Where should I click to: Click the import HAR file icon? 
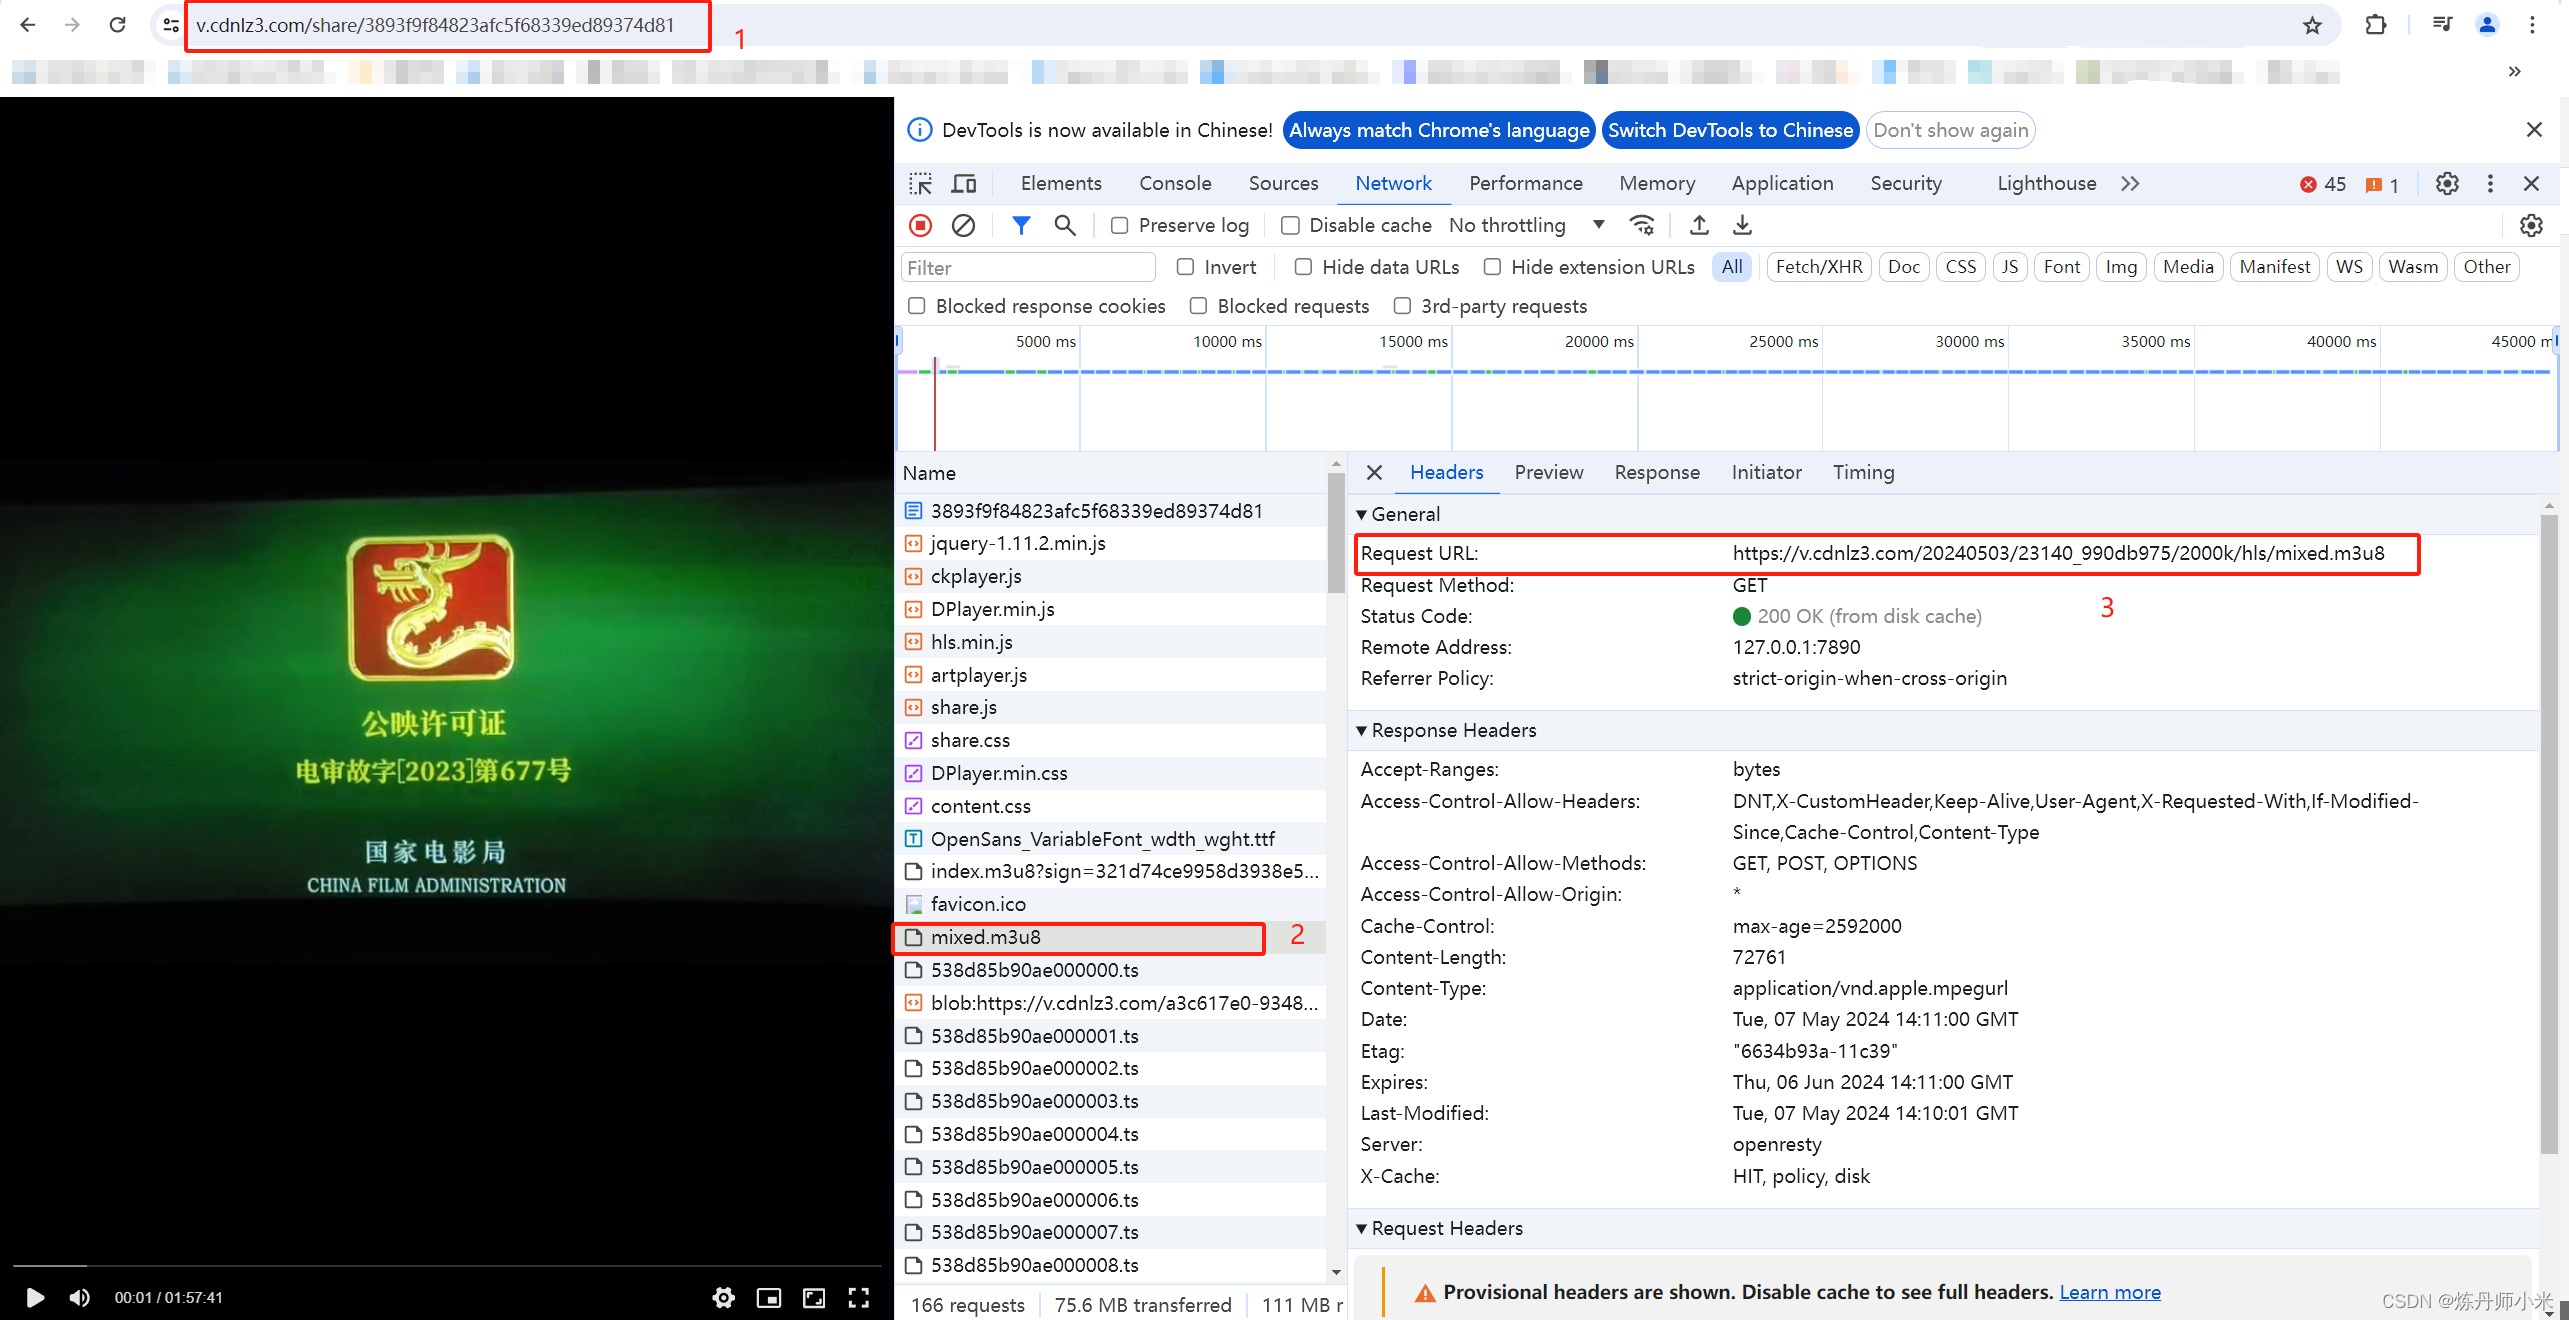[1697, 224]
